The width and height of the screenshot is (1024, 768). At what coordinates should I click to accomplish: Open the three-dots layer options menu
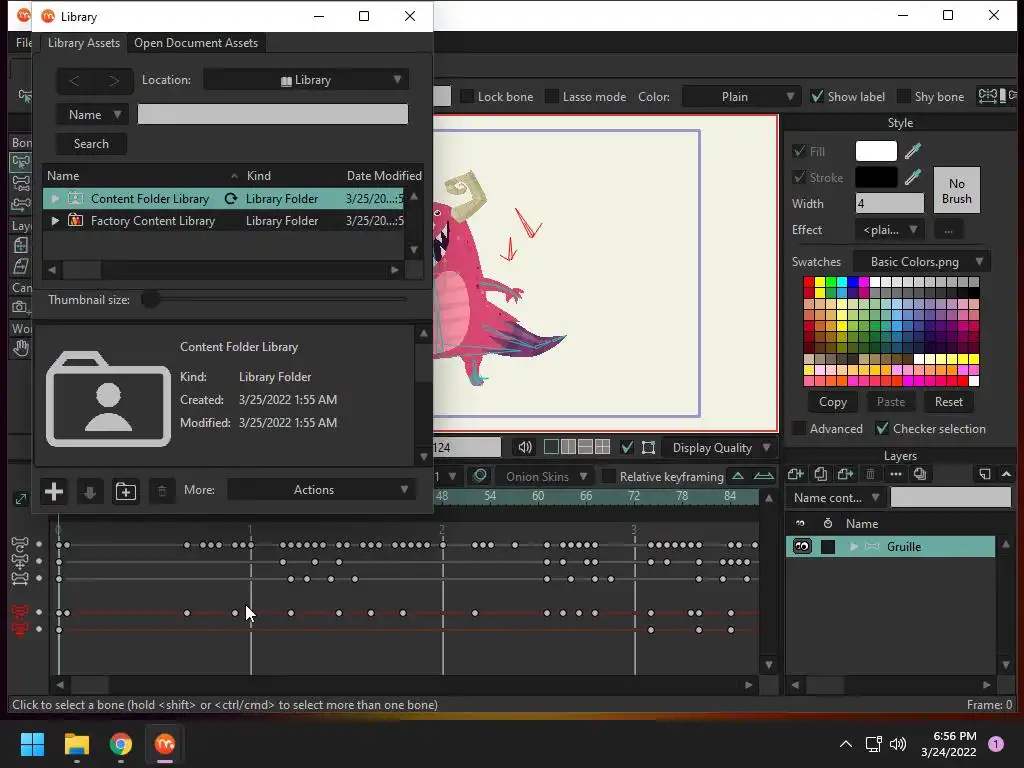(895, 474)
